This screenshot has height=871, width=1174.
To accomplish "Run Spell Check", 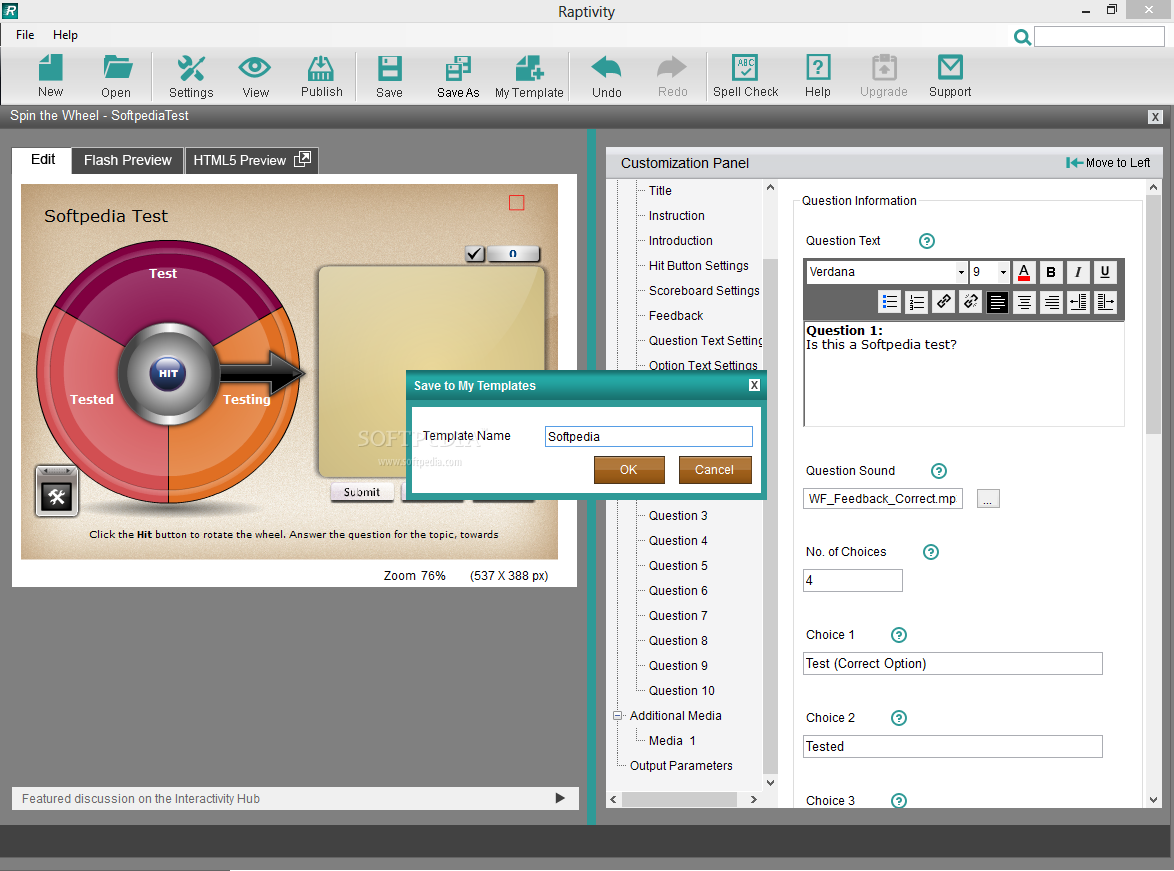I will tap(746, 76).
